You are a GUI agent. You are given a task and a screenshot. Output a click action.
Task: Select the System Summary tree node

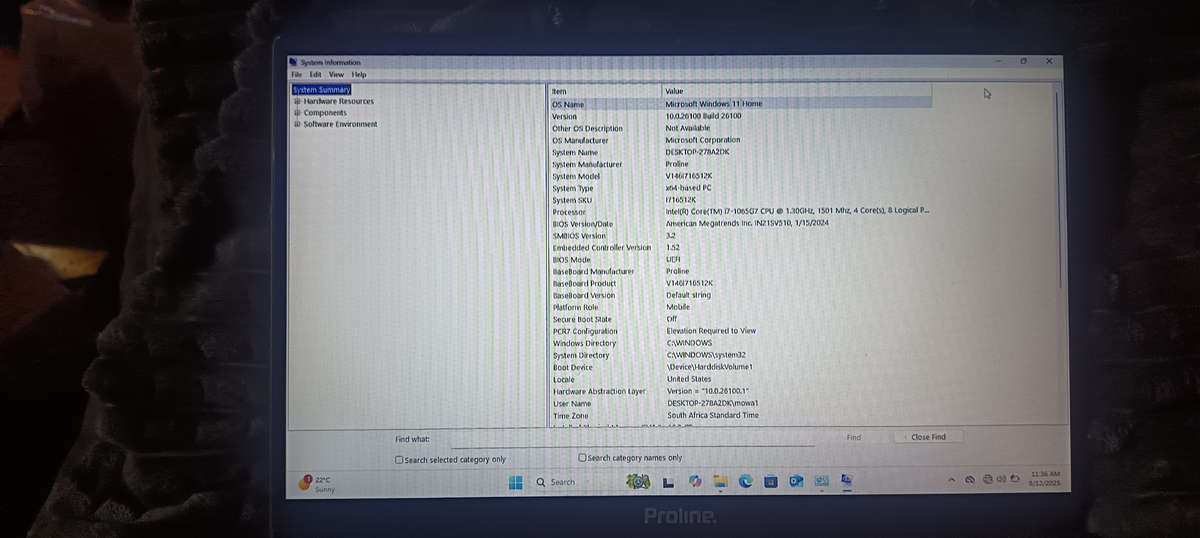click(x=321, y=90)
